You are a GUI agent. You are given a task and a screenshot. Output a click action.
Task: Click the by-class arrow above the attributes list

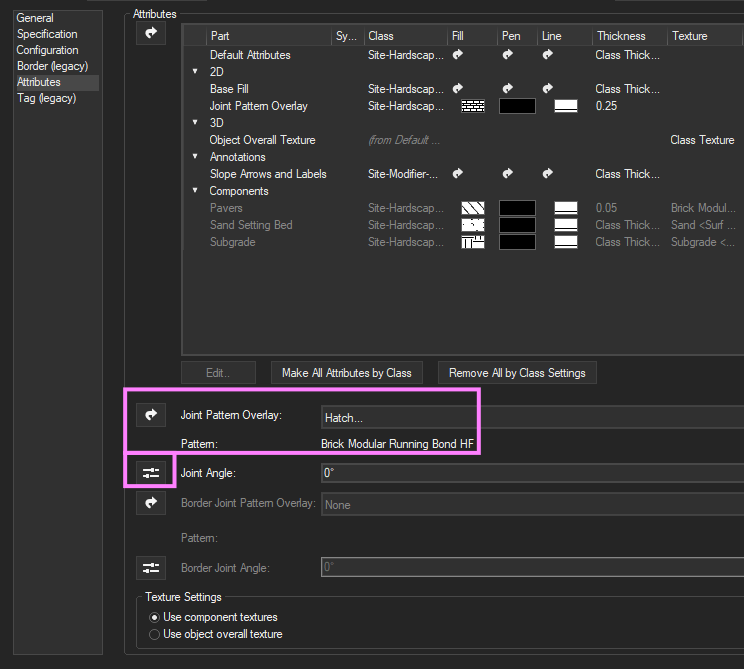coord(151,34)
